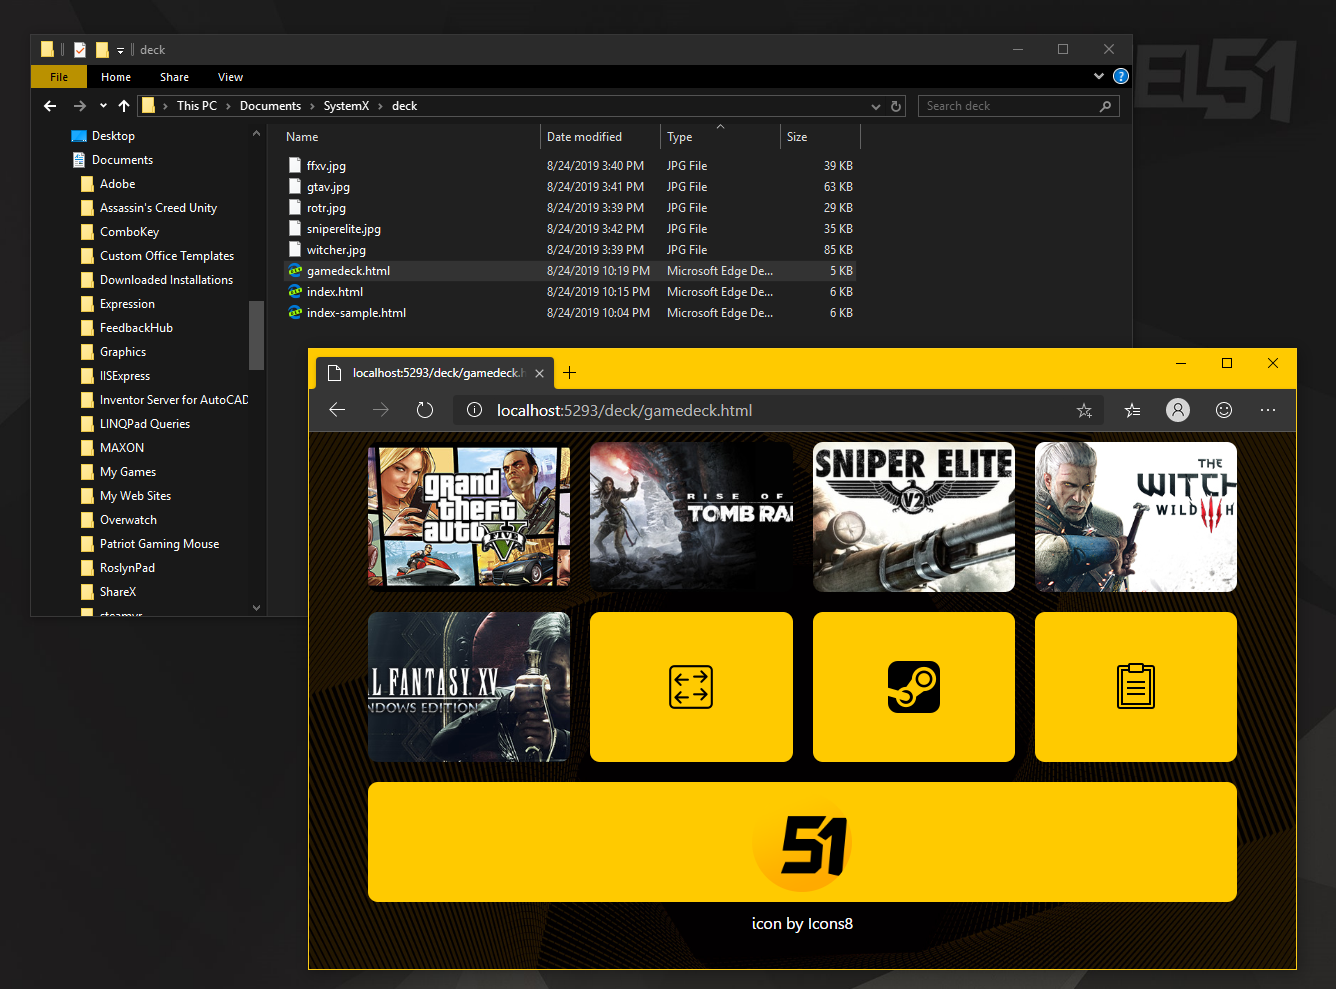Viewport: 1336px width, 989px height.
Task: Open the browser profile avatar icon
Action: point(1178,410)
